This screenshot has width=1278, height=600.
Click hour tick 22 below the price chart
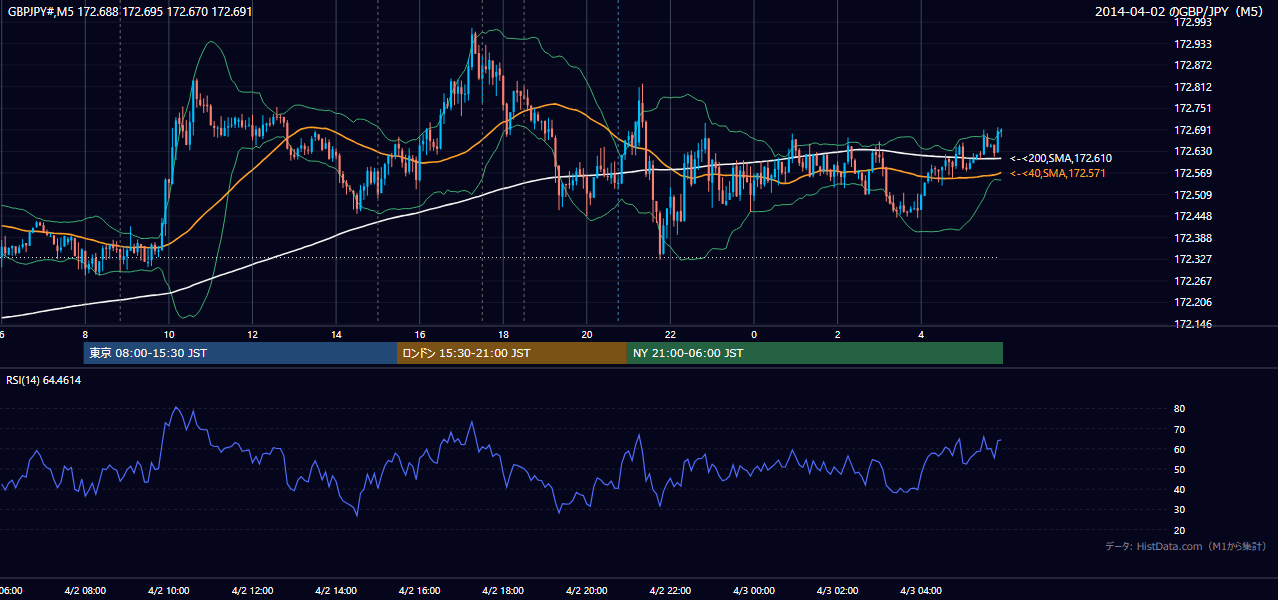(671, 334)
